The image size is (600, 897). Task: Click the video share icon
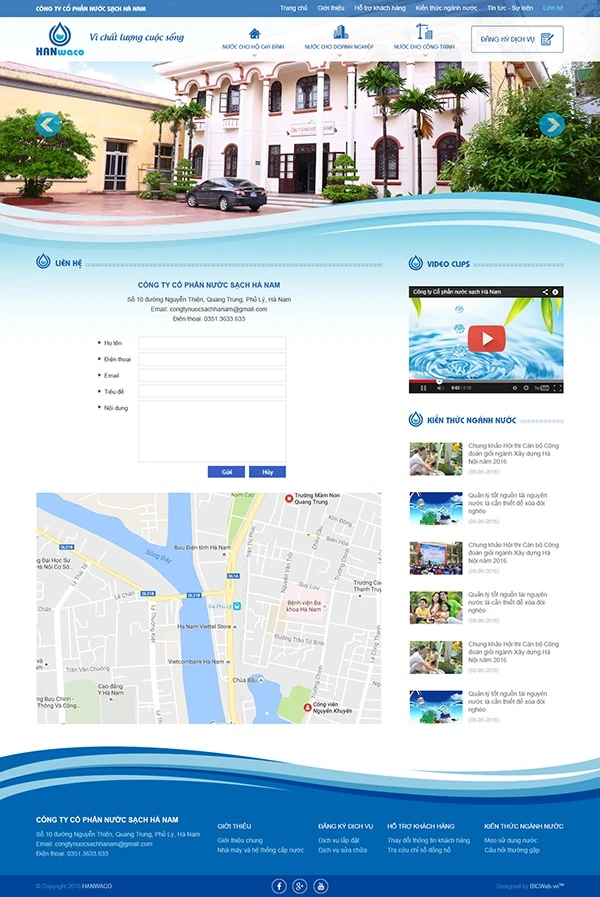tap(545, 292)
